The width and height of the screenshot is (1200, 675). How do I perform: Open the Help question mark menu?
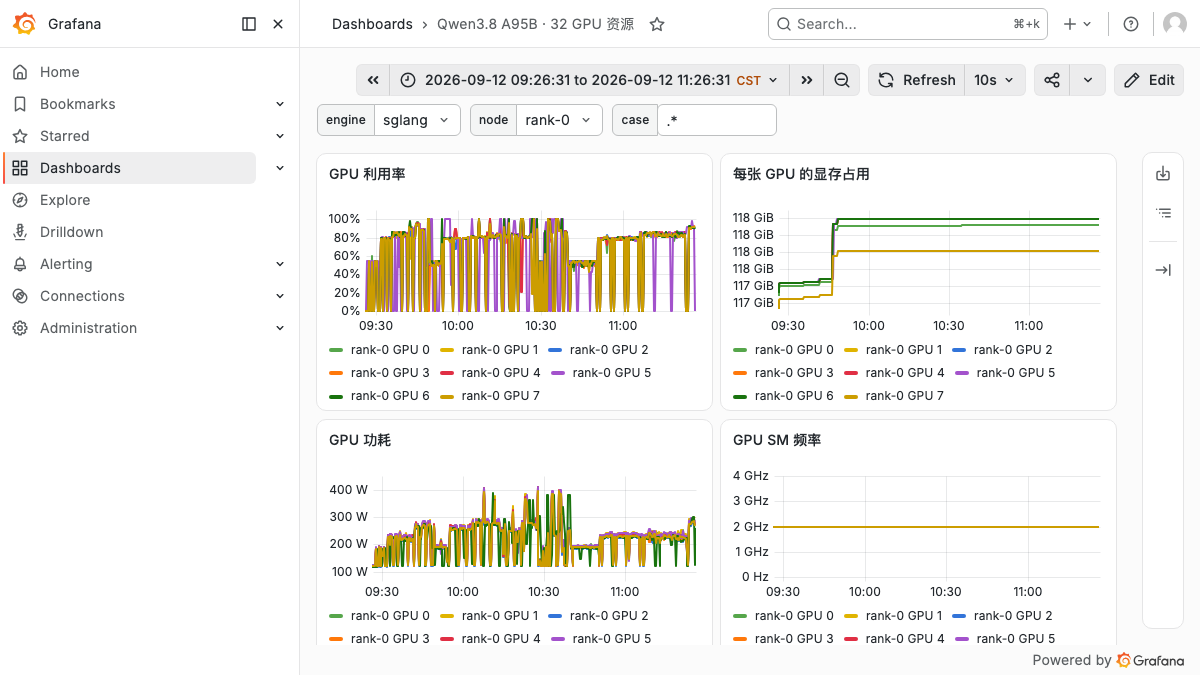click(x=1131, y=24)
